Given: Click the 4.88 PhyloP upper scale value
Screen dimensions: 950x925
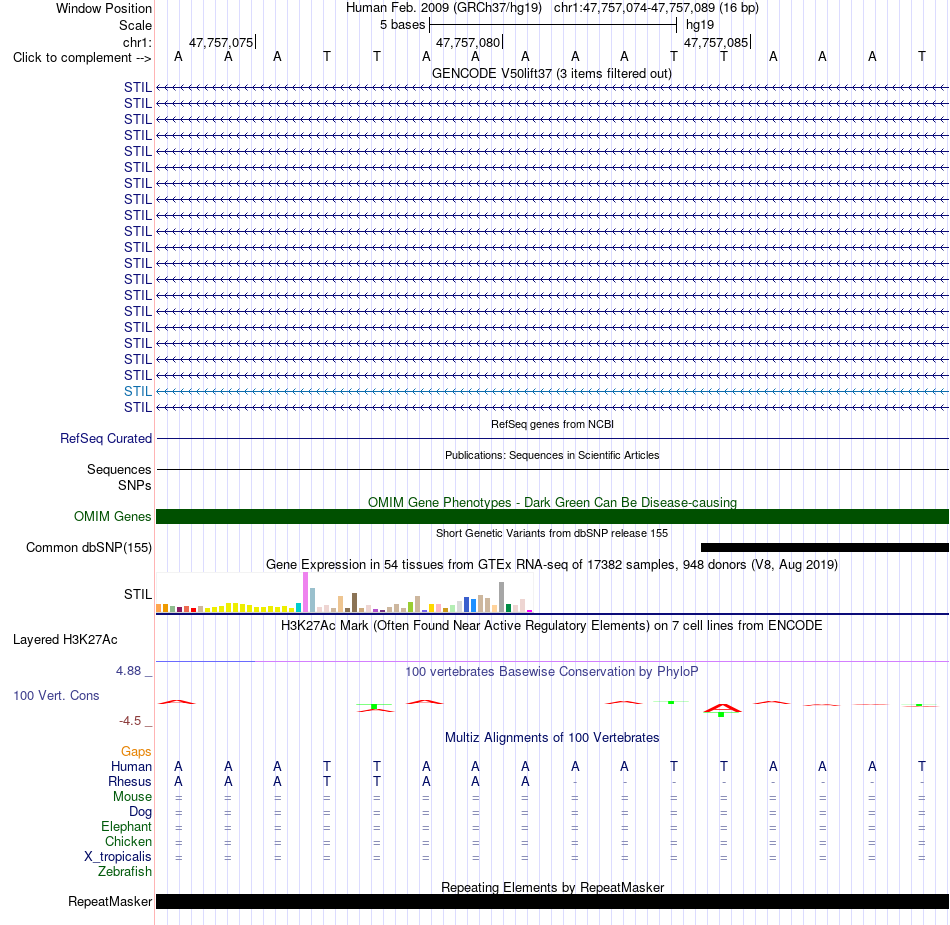Looking at the screenshot, I should (128, 671).
